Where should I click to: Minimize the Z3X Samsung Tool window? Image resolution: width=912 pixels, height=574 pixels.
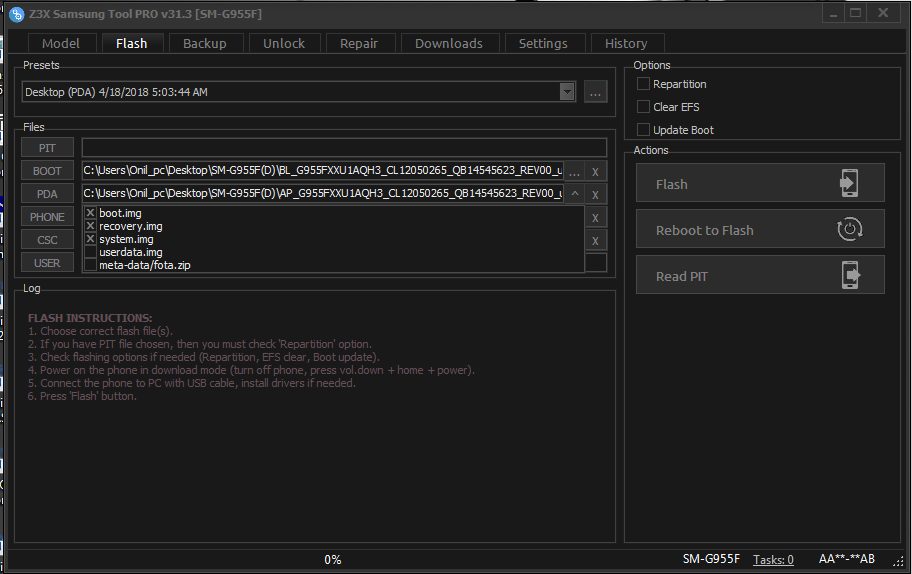click(833, 14)
